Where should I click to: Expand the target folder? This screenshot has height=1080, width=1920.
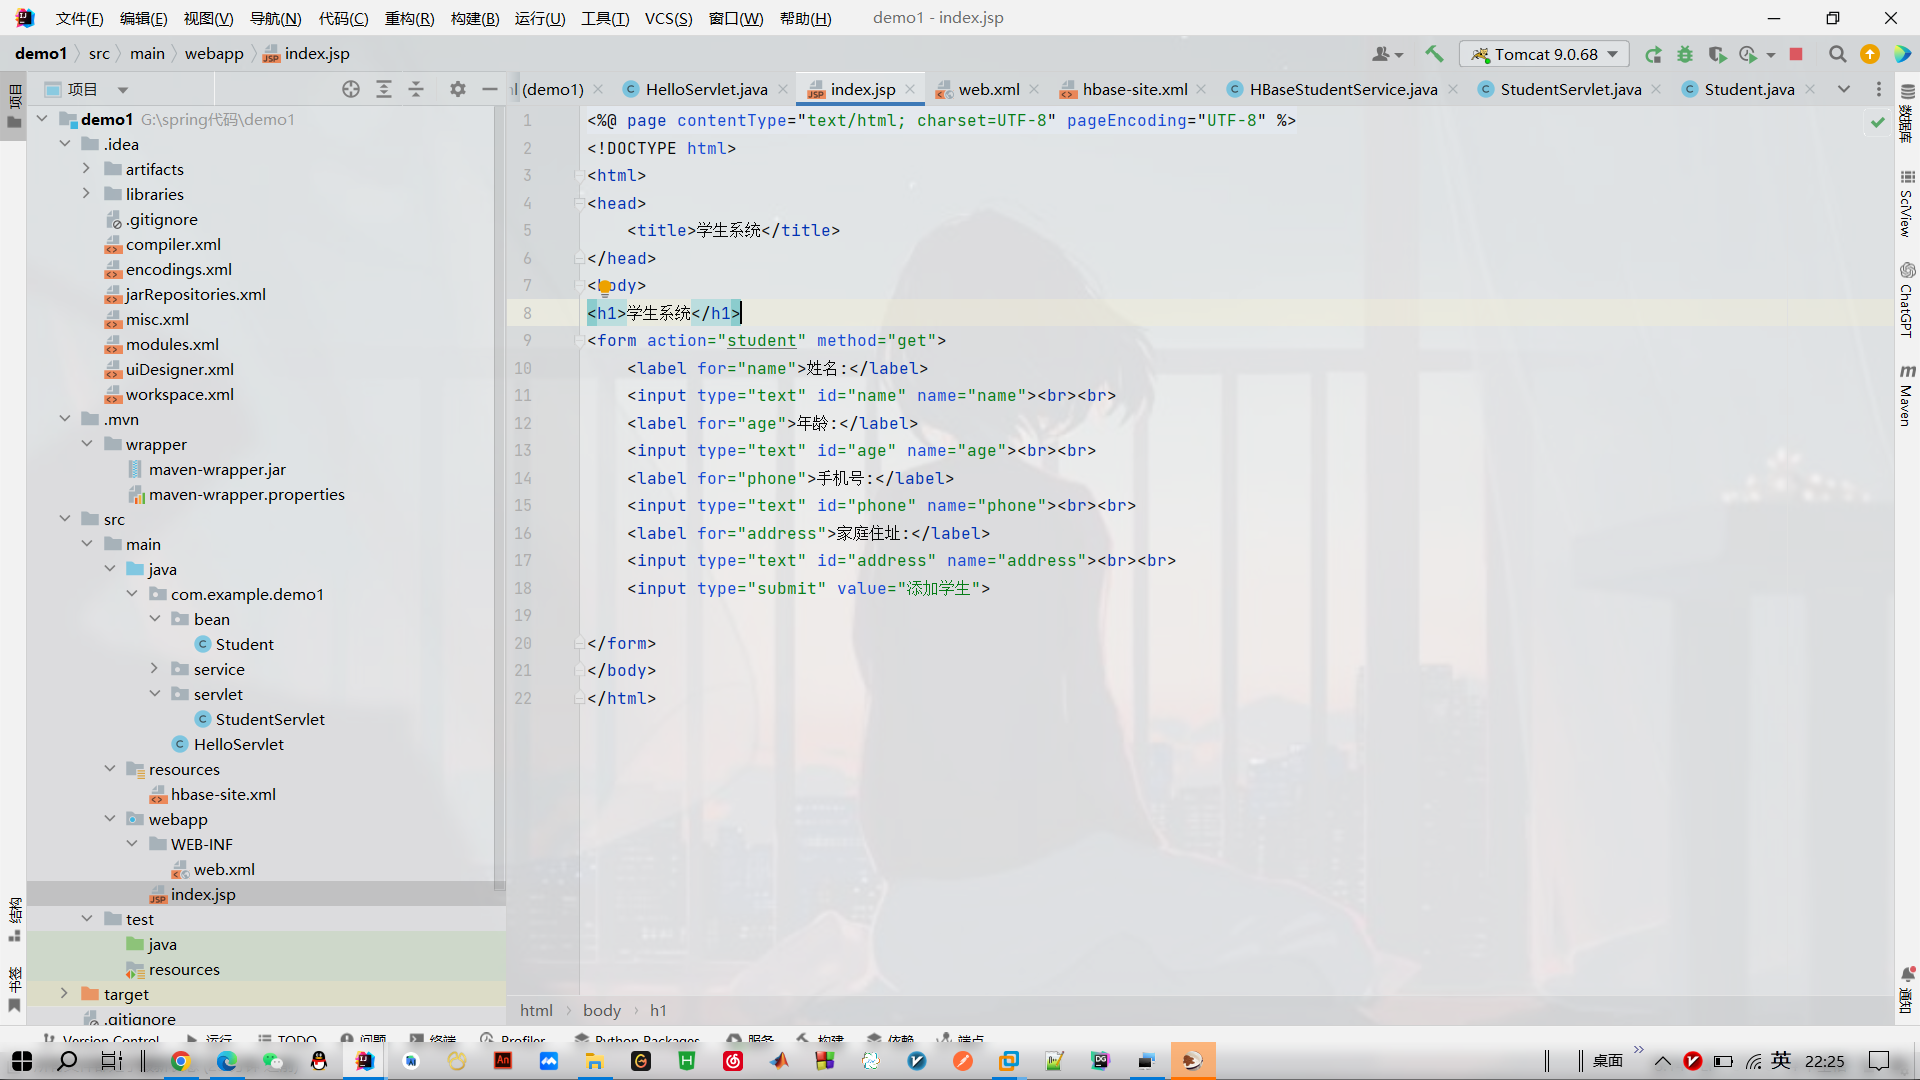(64, 994)
